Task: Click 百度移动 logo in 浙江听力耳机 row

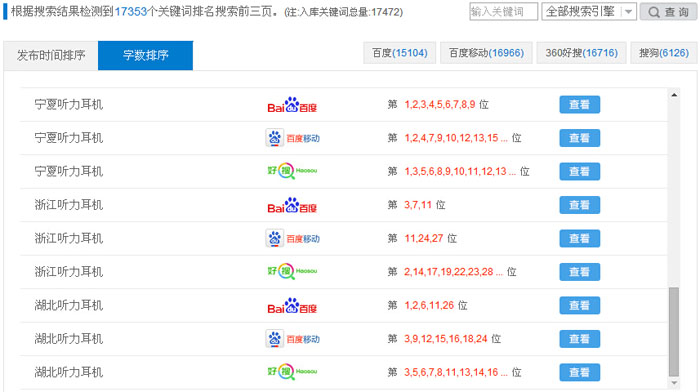Action: tap(292, 238)
